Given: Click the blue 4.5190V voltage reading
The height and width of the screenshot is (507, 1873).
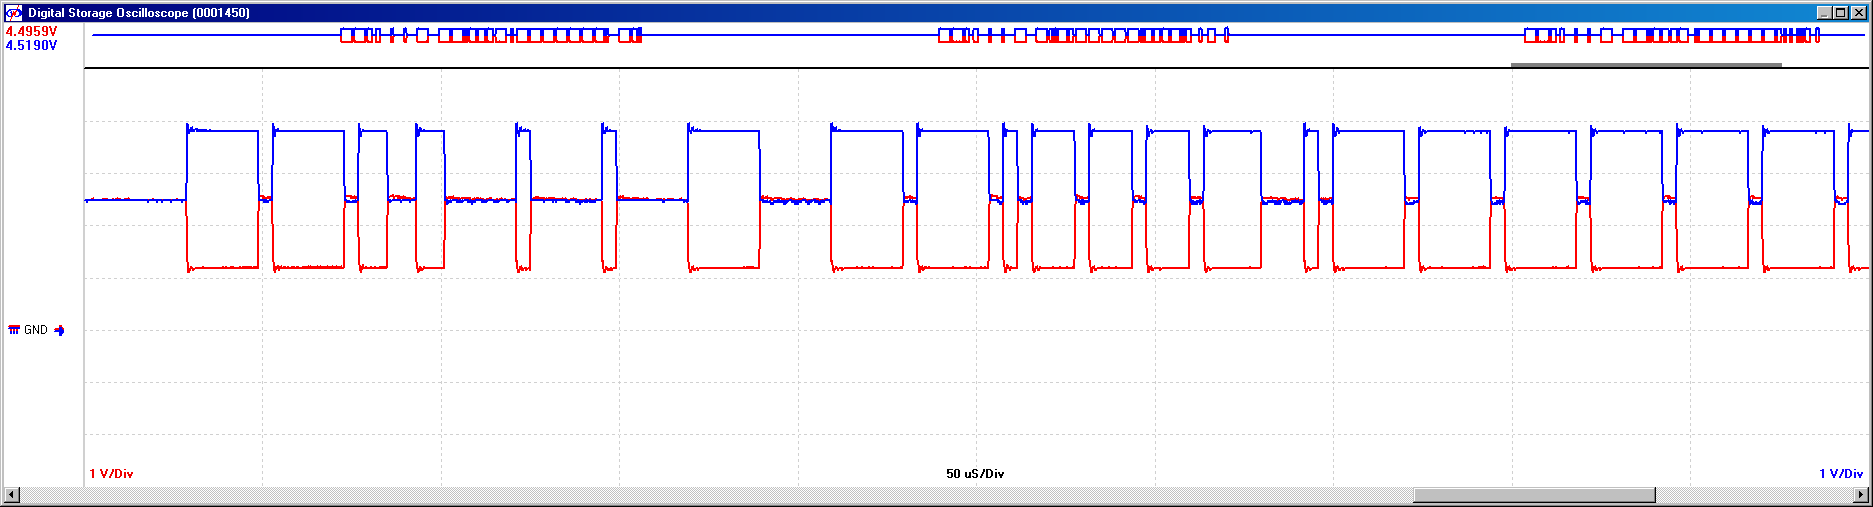Looking at the screenshot, I should pyautogui.click(x=31, y=45).
